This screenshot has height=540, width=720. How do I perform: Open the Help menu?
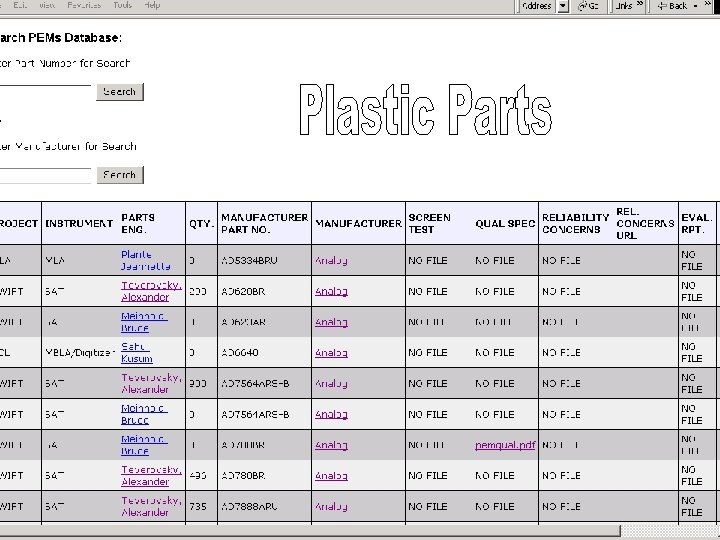pyautogui.click(x=152, y=5)
